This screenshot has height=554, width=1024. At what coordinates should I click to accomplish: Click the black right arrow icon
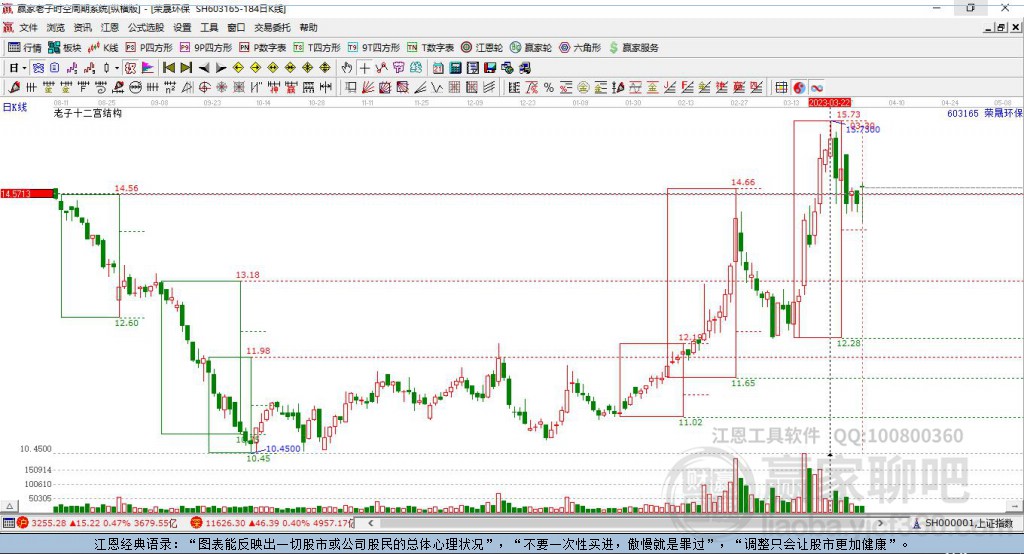(x=221, y=68)
